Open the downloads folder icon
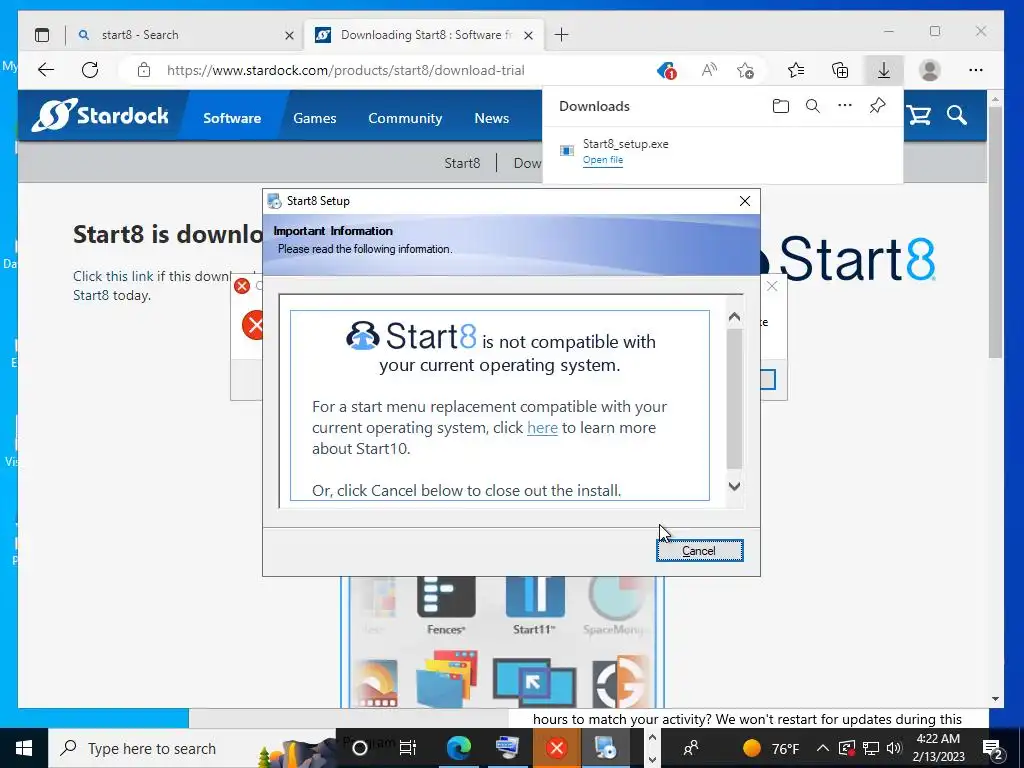 pos(780,106)
